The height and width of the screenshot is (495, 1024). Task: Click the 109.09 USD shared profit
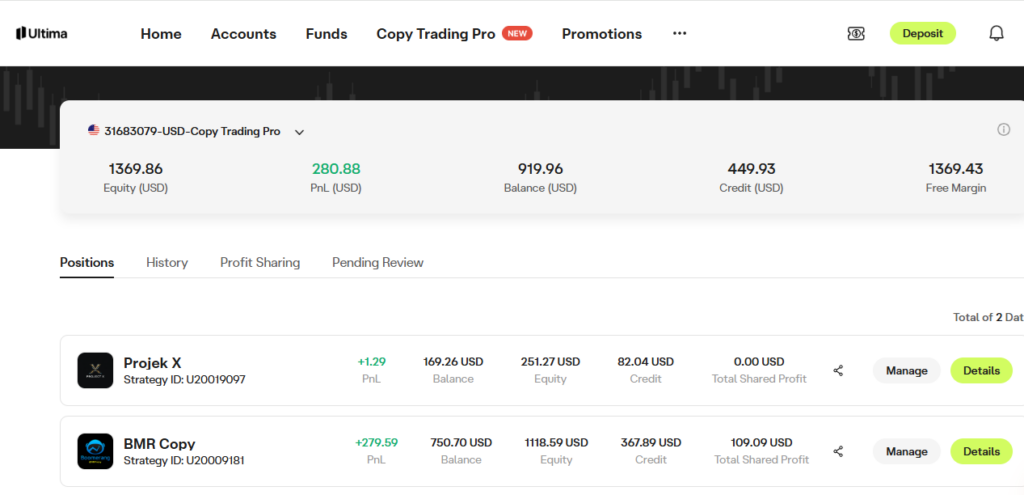pyautogui.click(x=761, y=443)
